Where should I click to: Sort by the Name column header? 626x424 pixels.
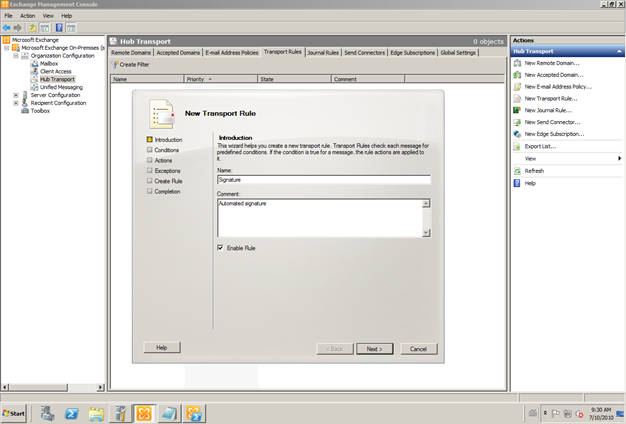[147, 79]
